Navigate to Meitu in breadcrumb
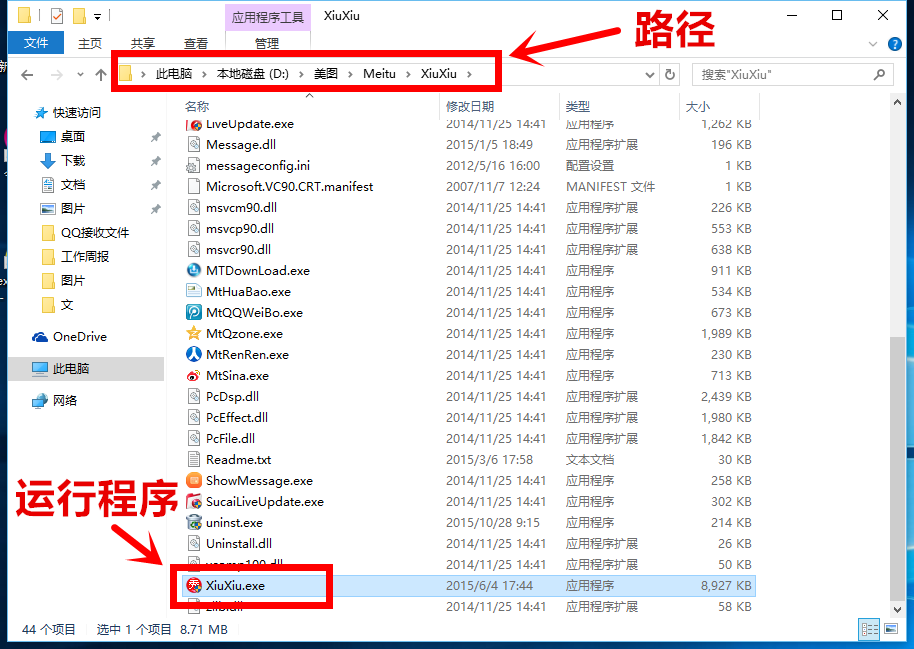Screen dimensions: 914x649 (x=379, y=74)
